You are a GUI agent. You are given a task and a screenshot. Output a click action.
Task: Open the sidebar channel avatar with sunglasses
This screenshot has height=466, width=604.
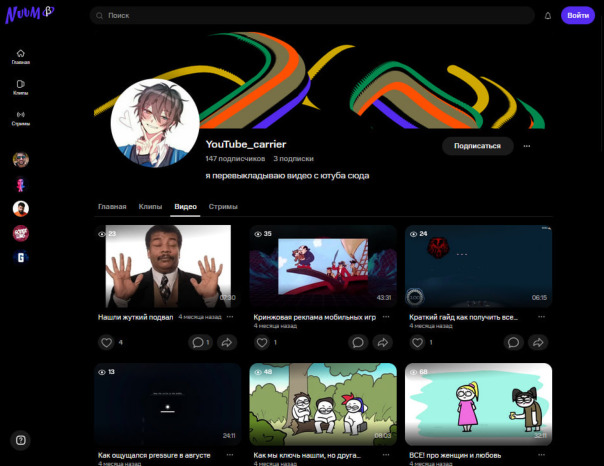pos(21,159)
